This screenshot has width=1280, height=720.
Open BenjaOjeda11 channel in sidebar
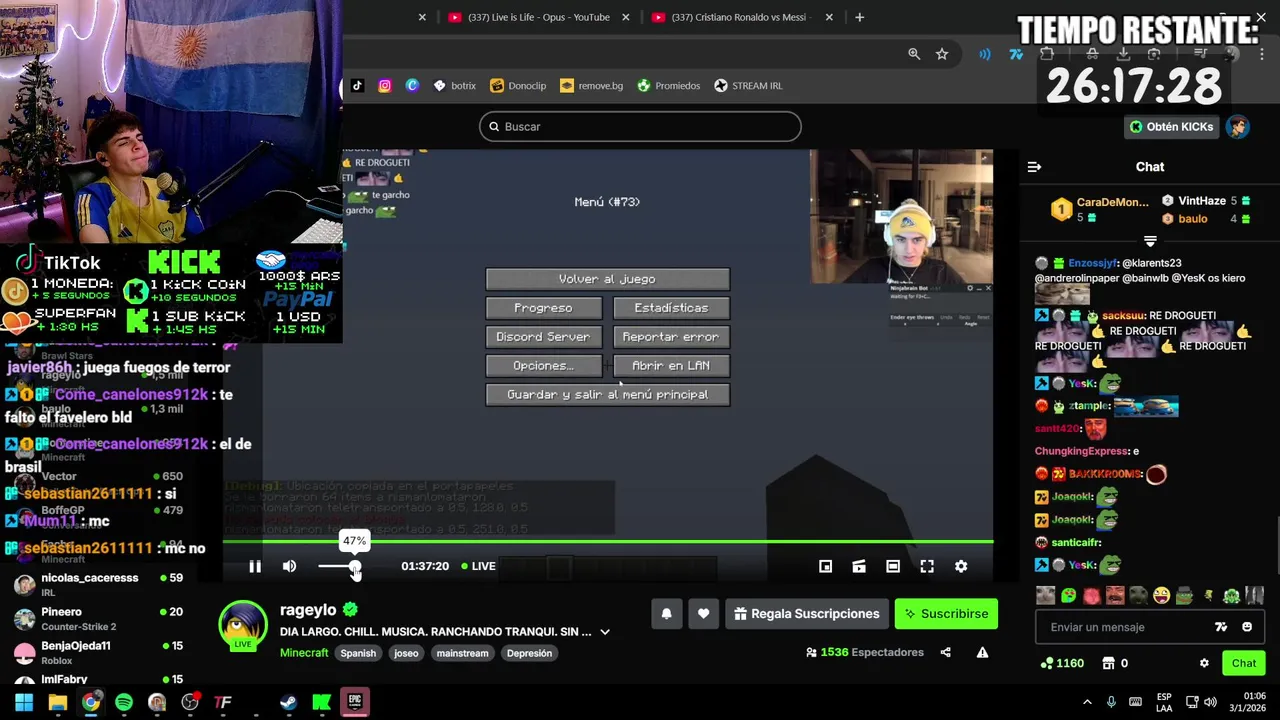tap(98, 652)
